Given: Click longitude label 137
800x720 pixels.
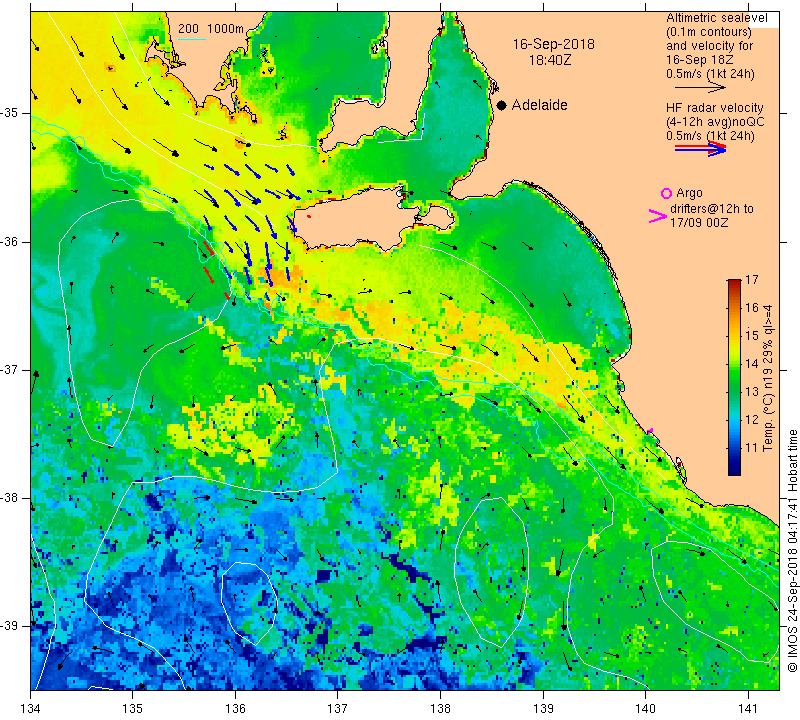Looking at the screenshot, I should [x=338, y=709].
